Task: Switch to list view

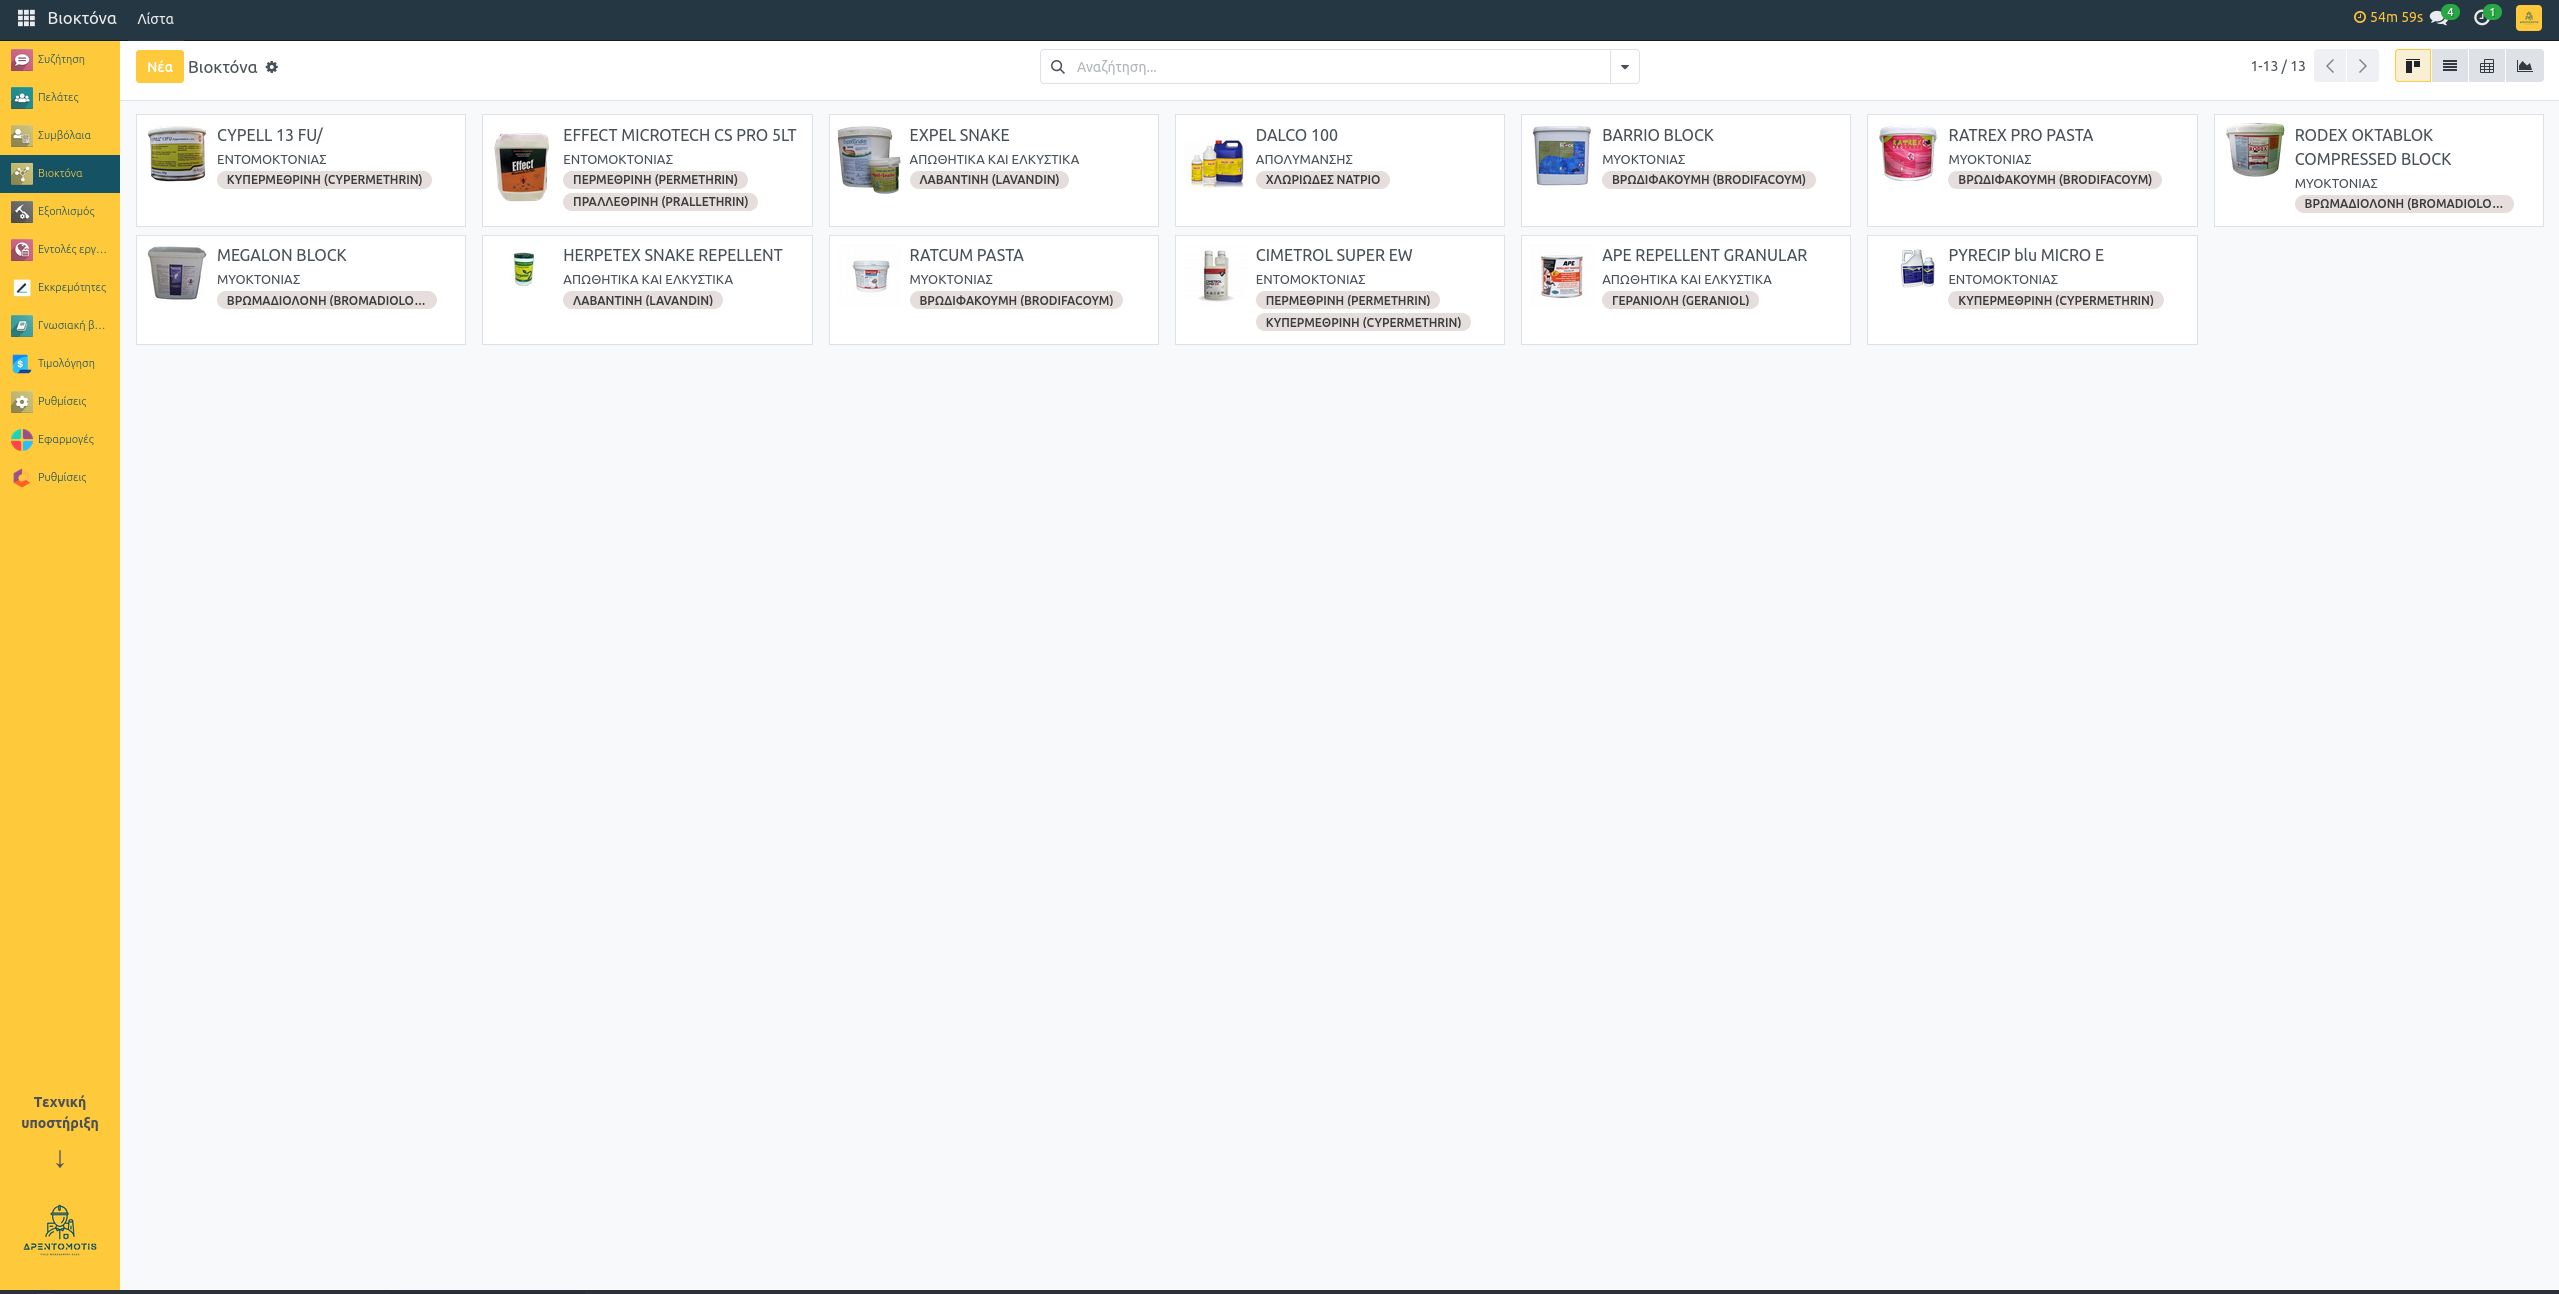Action: pyautogui.click(x=2450, y=67)
